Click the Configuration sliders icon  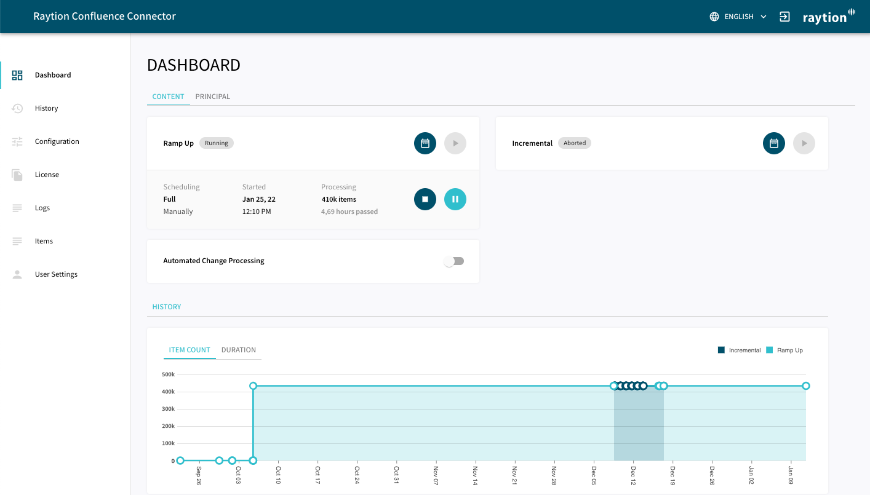click(17, 142)
